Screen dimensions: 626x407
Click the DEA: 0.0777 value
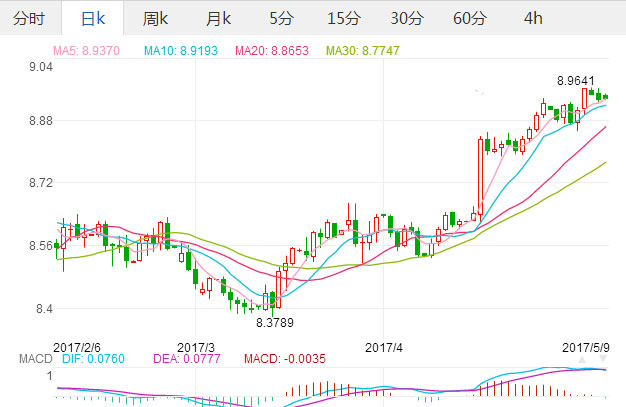(187, 359)
